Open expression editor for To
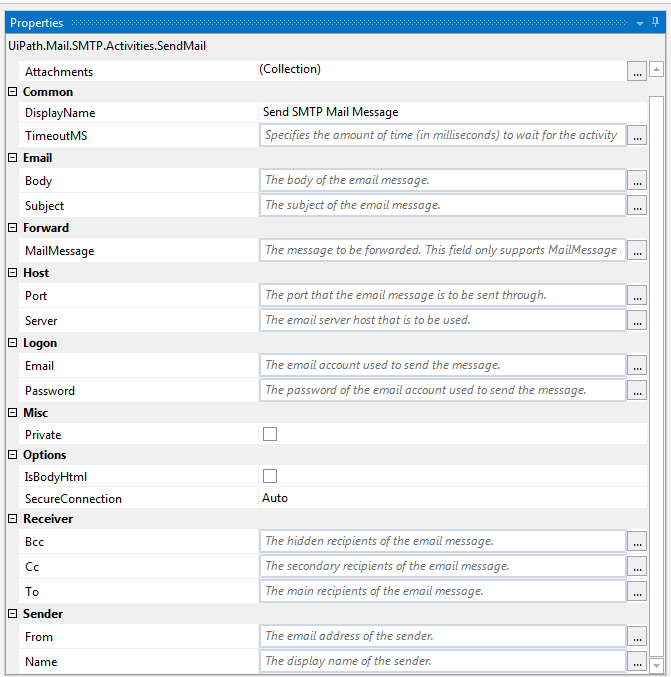This screenshot has width=671, height=677. click(637, 592)
